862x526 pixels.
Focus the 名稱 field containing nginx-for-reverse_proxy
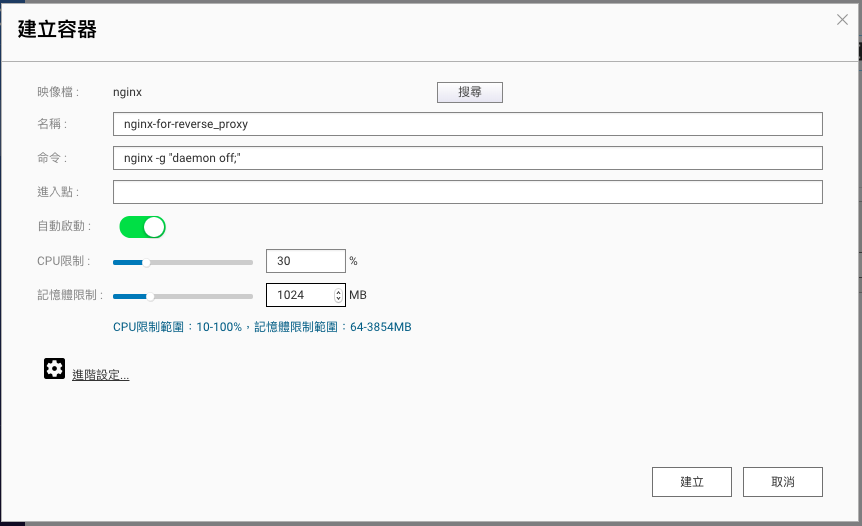click(x=467, y=124)
